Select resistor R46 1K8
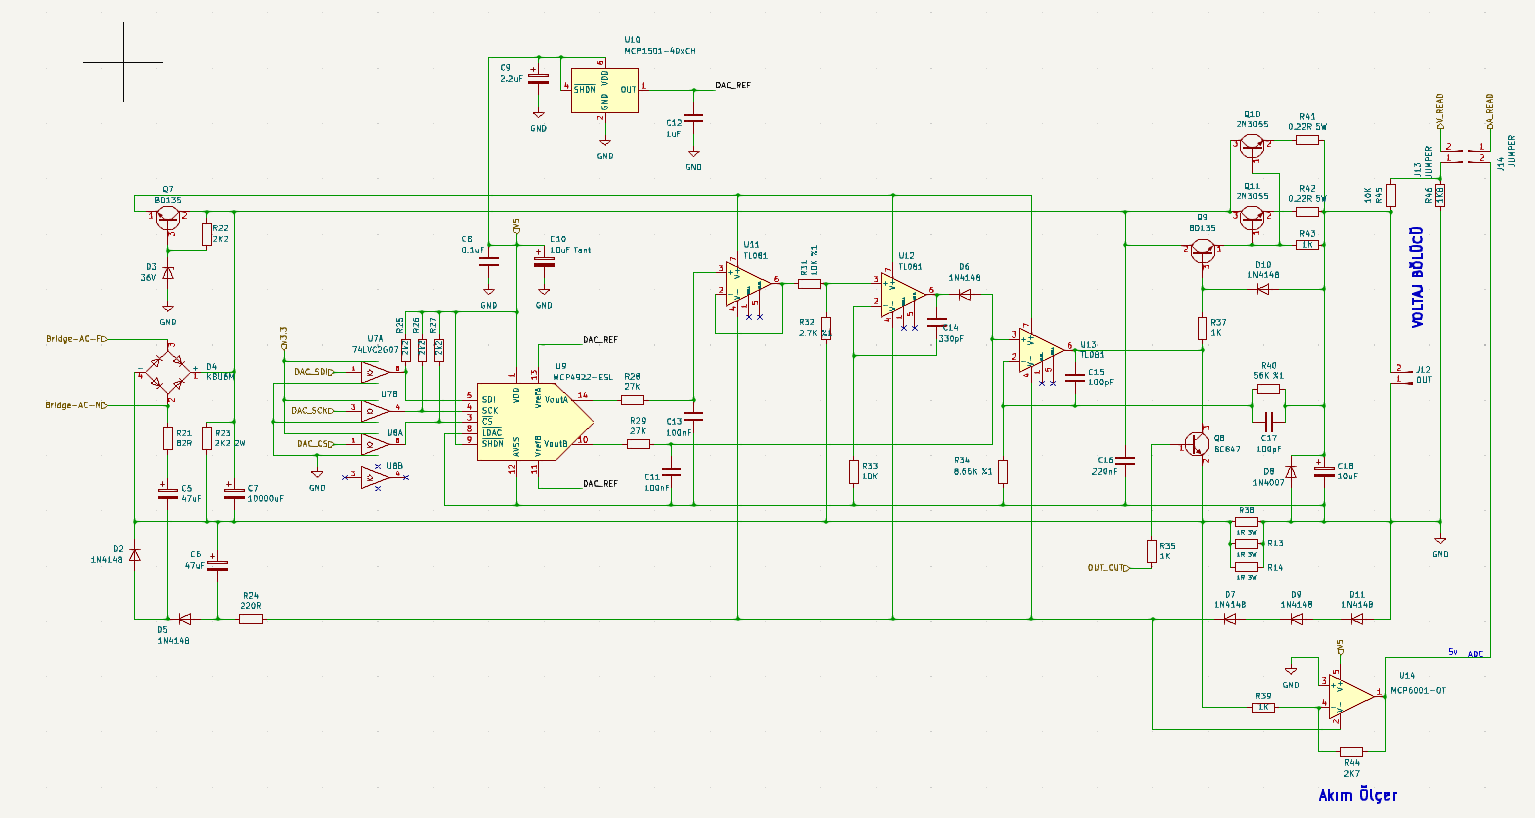The height and width of the screenshot is (818, 1535). pos(1440,195)
